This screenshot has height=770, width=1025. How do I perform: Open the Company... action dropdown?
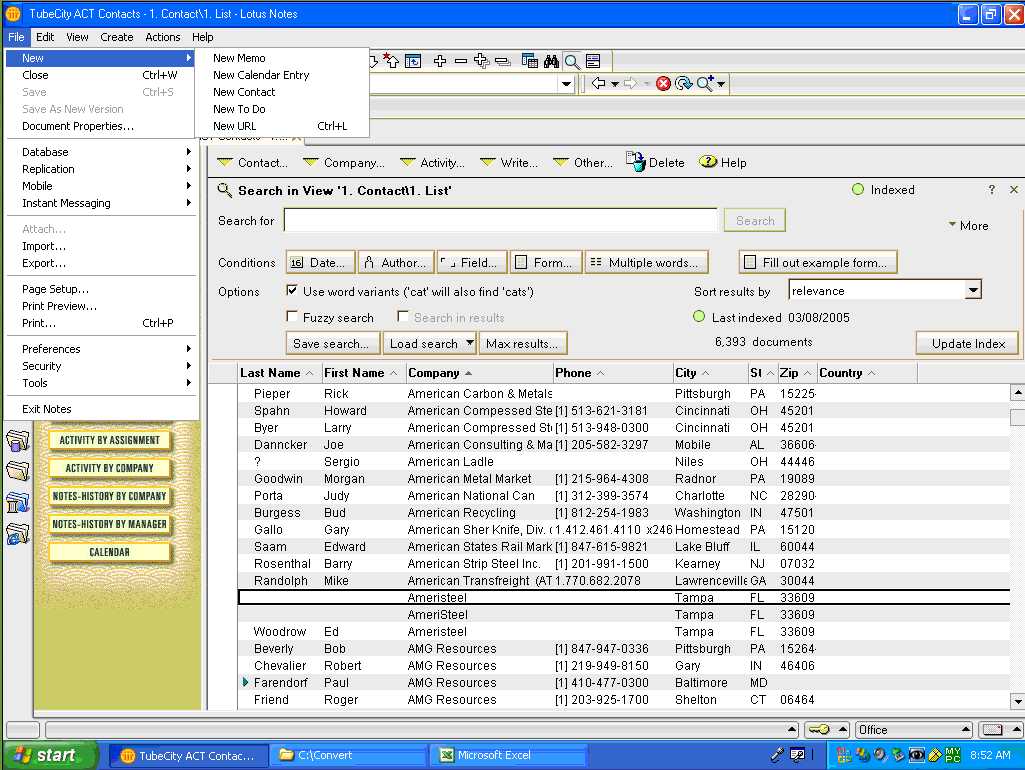coord(344,162)
